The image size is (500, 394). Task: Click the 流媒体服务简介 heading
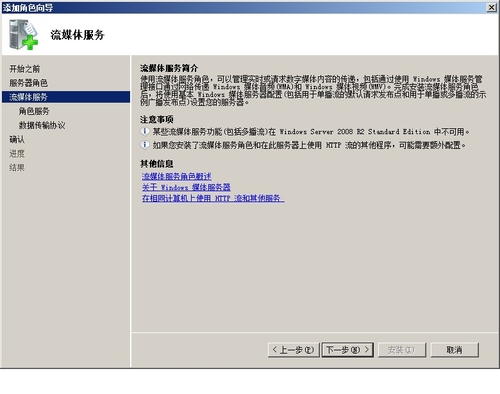coord(169,68)
